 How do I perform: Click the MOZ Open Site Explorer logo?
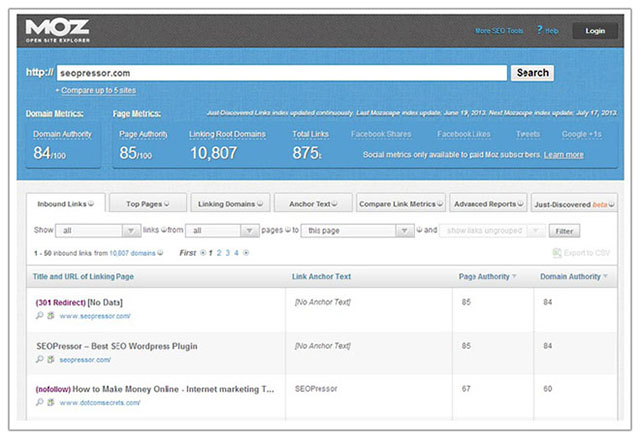click(x=57, y=31)
